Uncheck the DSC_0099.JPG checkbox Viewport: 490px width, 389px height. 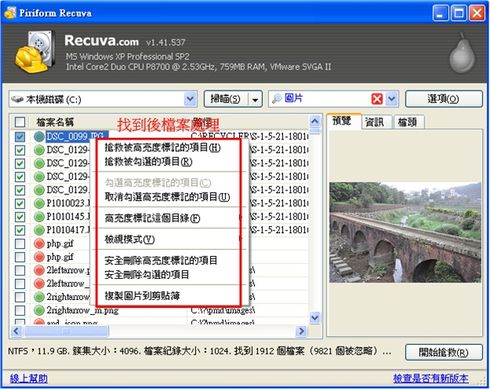(x=20, y=136)
